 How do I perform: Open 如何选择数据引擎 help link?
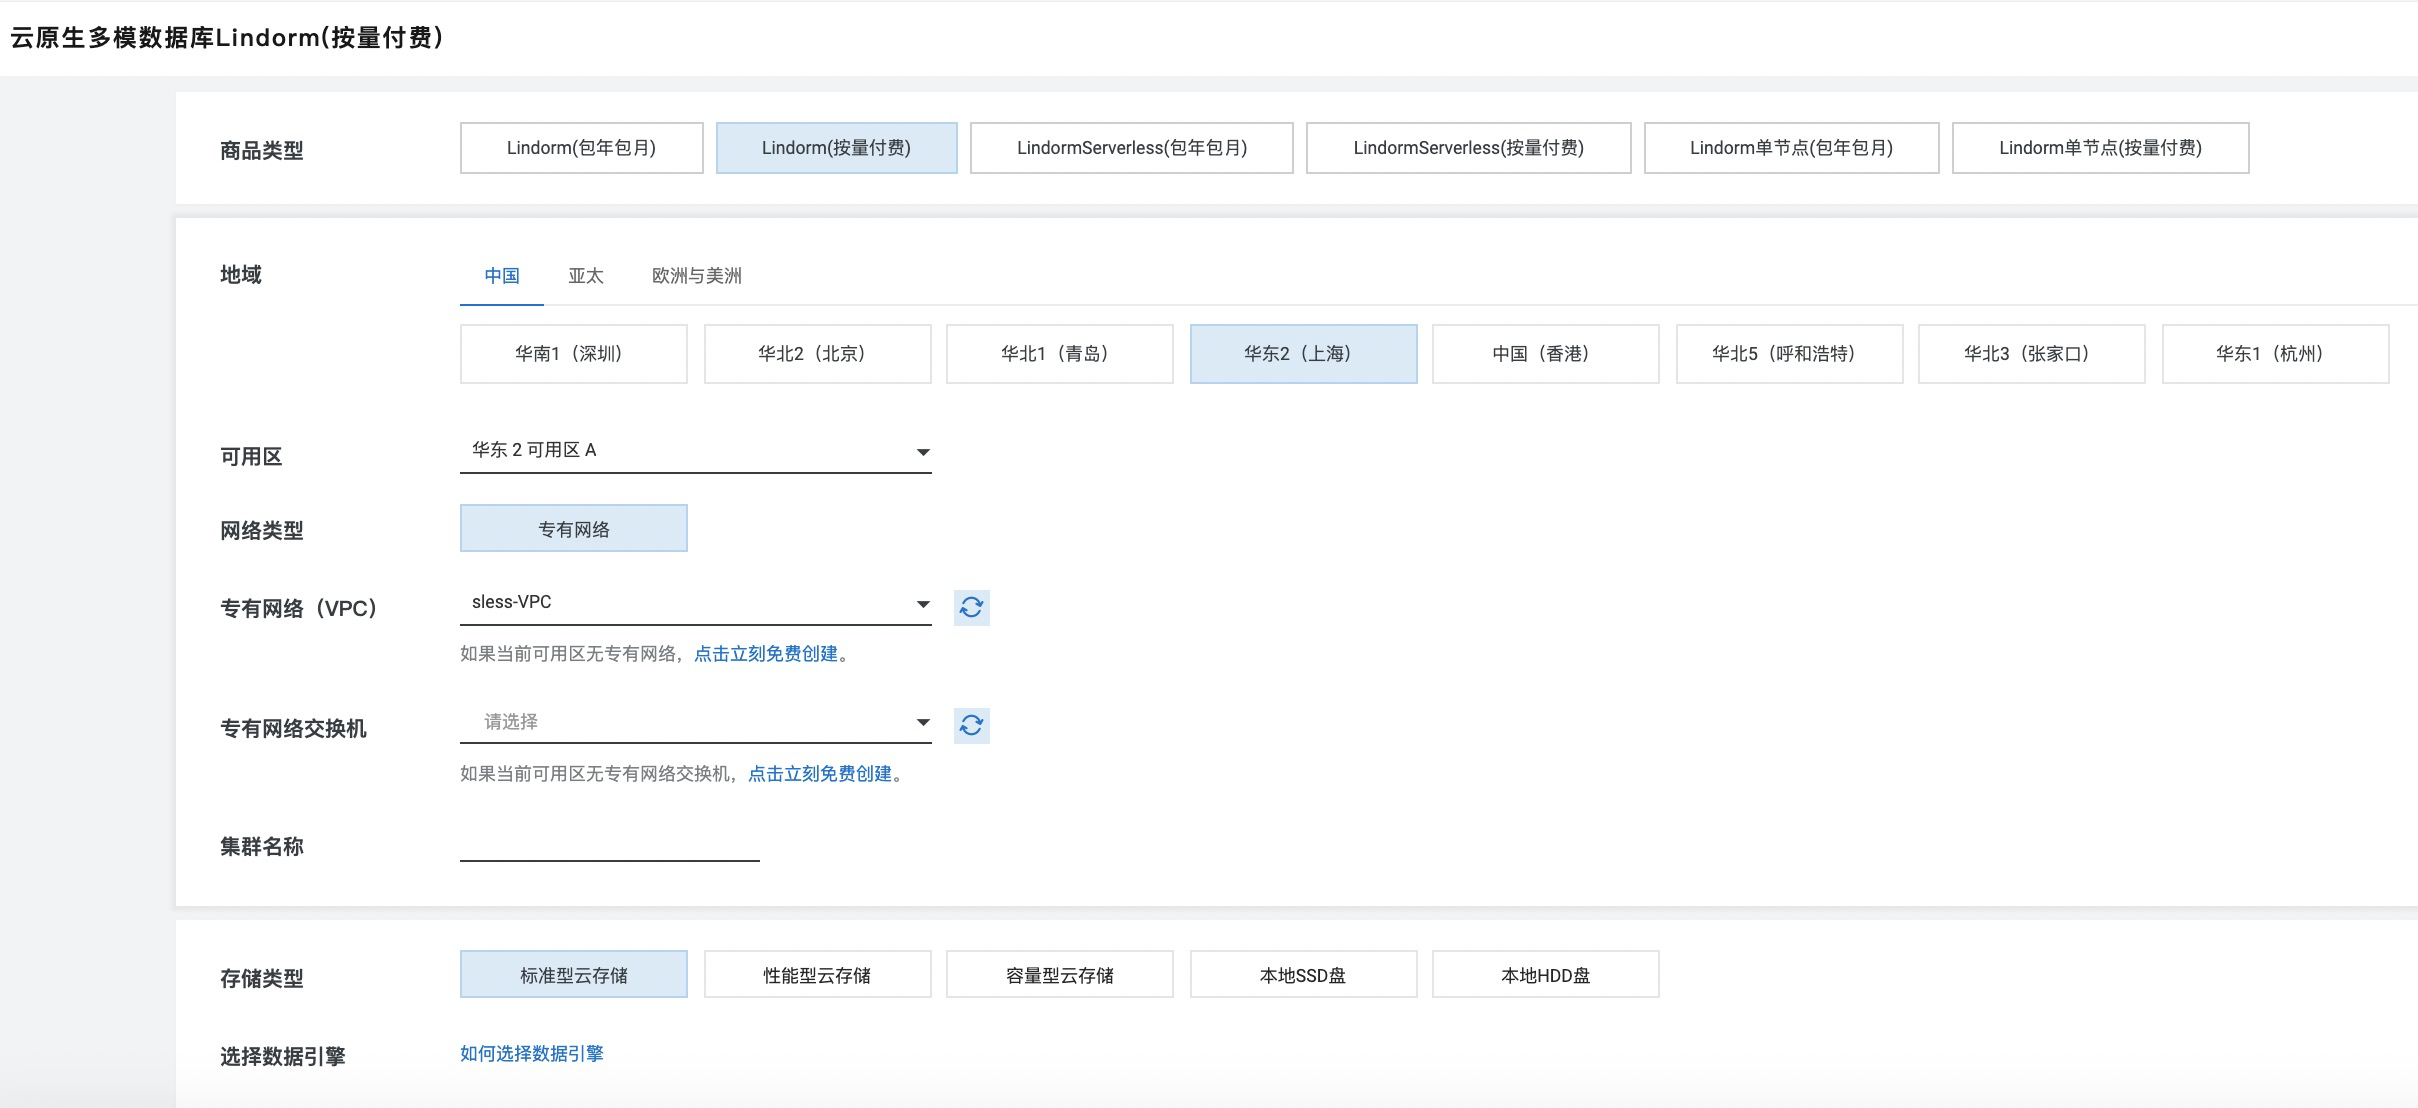coord(532,1054)
